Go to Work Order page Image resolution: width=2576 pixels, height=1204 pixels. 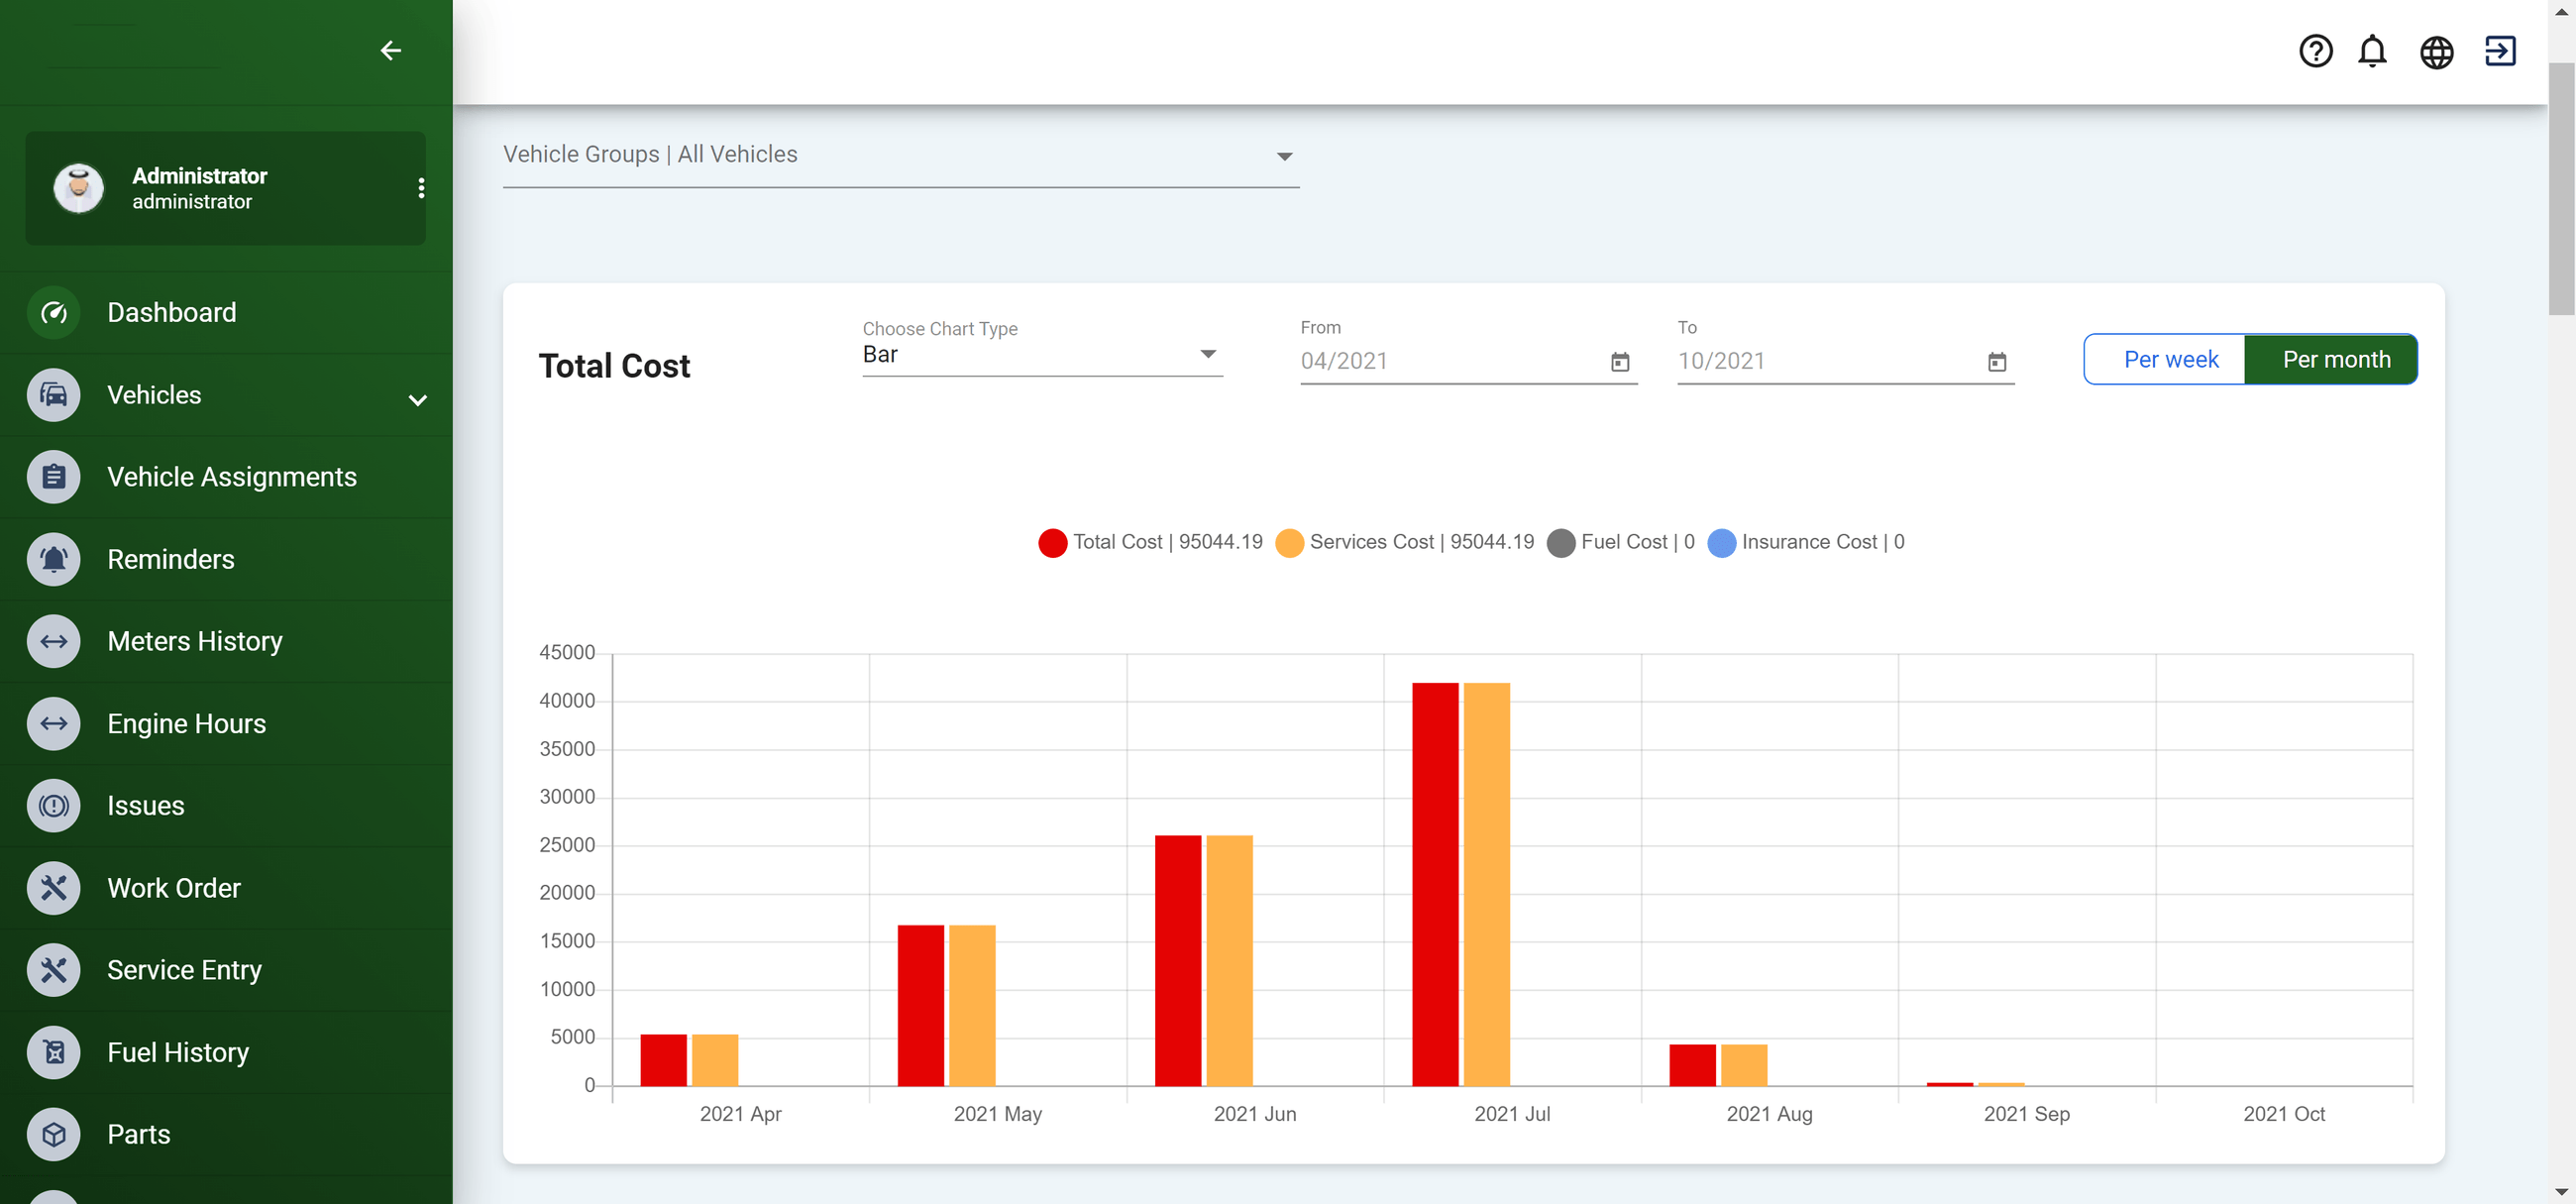[174, 888]
